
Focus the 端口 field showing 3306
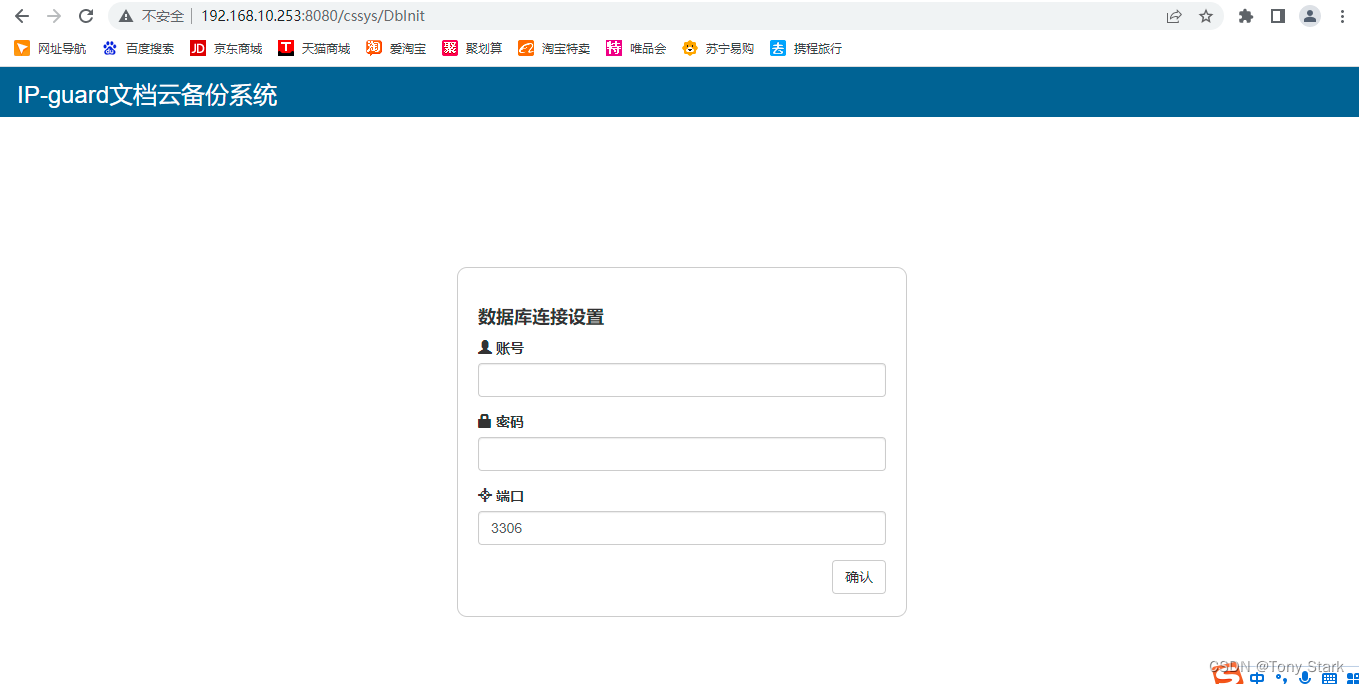(681, 528)
